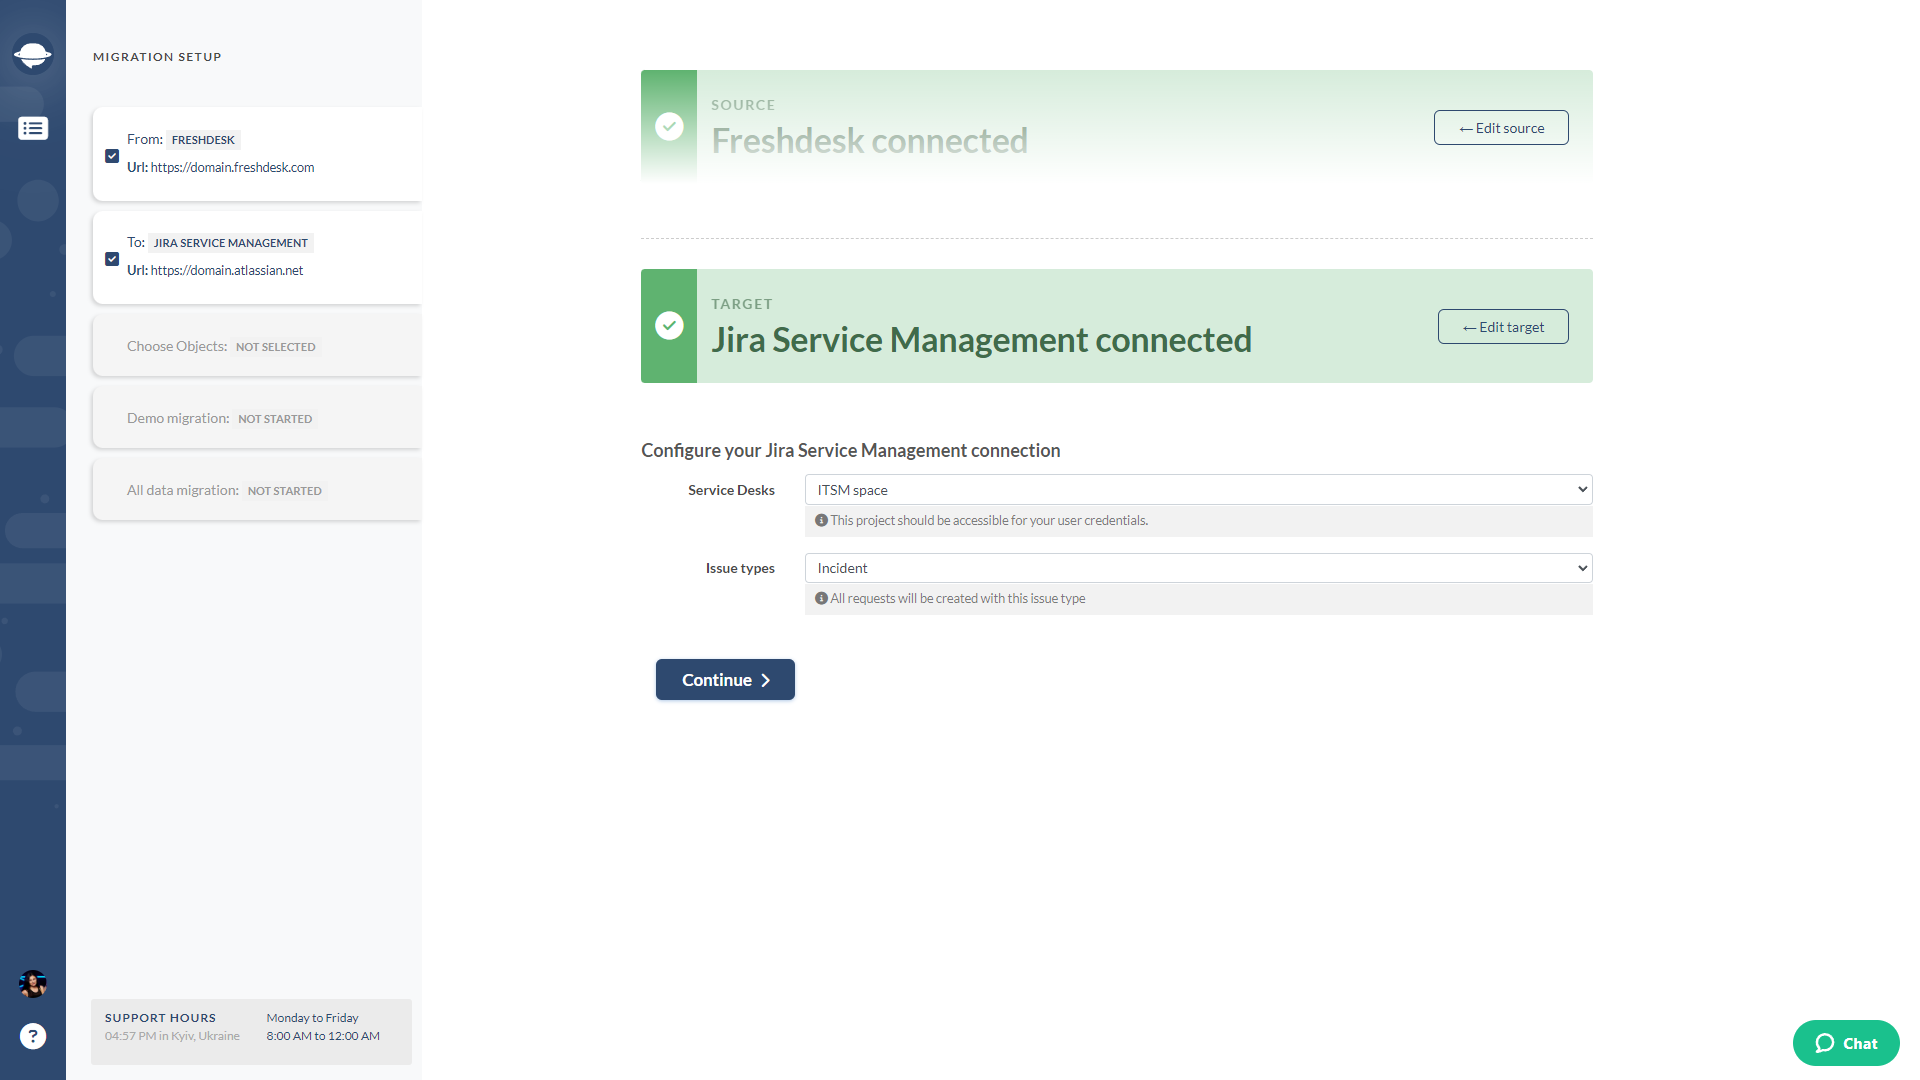Click the Jira Service Management connected checkmark
This screenshot has width=1920, height=1080.
tap(669, 325)
